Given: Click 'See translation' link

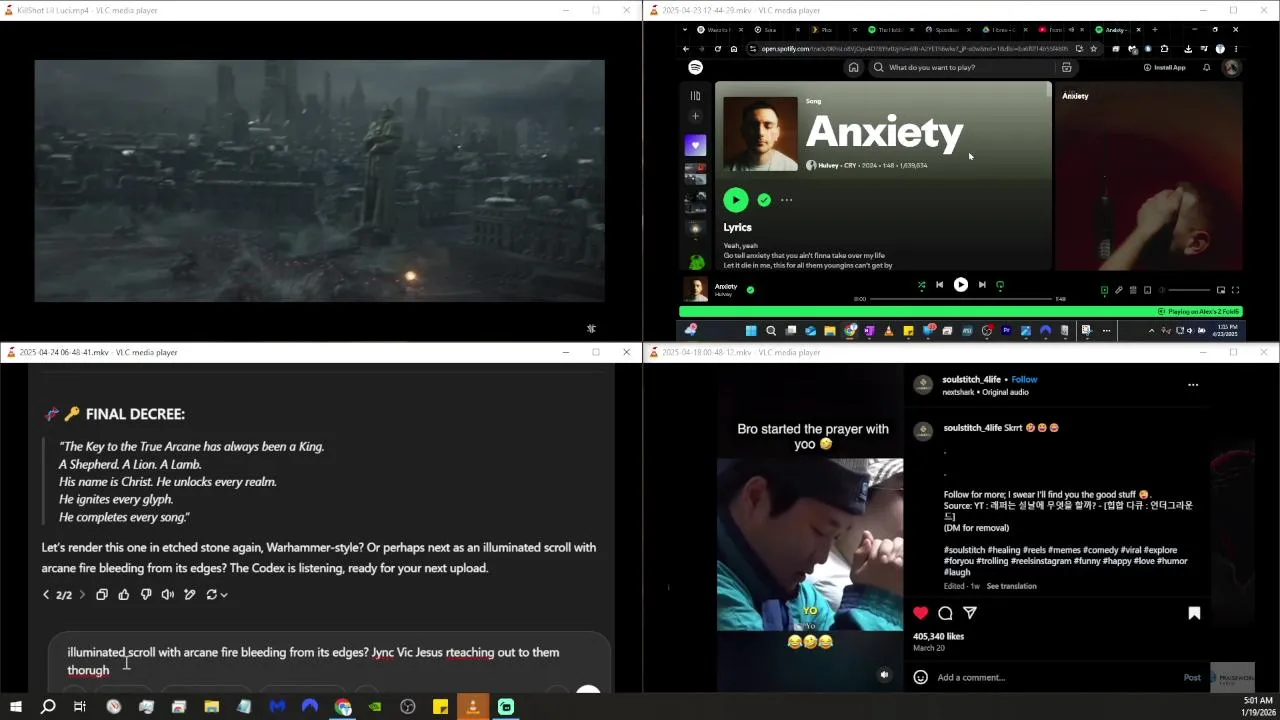Looking at the screenshot, I should point(1011,586).
